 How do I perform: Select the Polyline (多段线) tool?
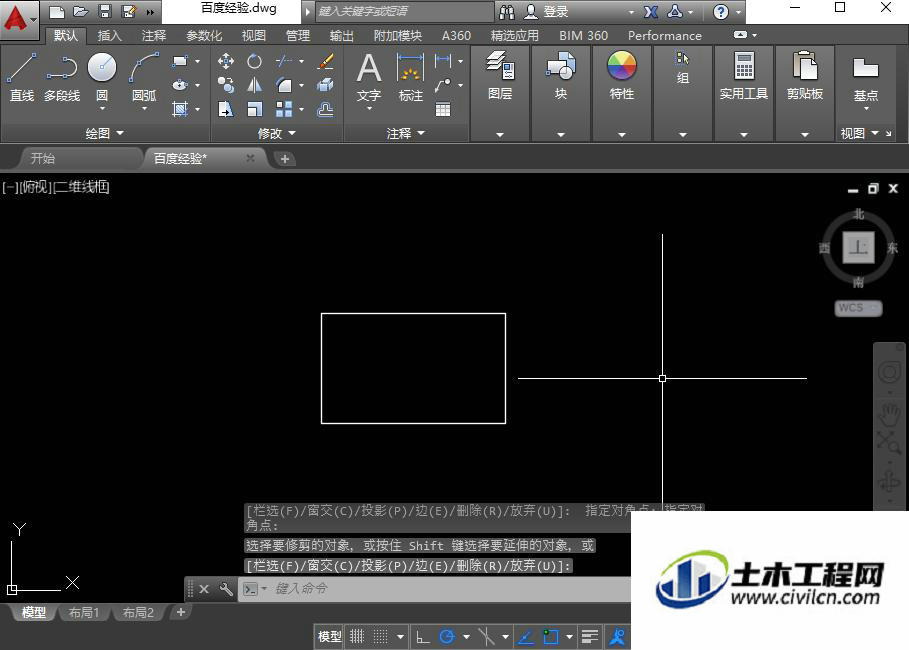click(x=61, y=77)
